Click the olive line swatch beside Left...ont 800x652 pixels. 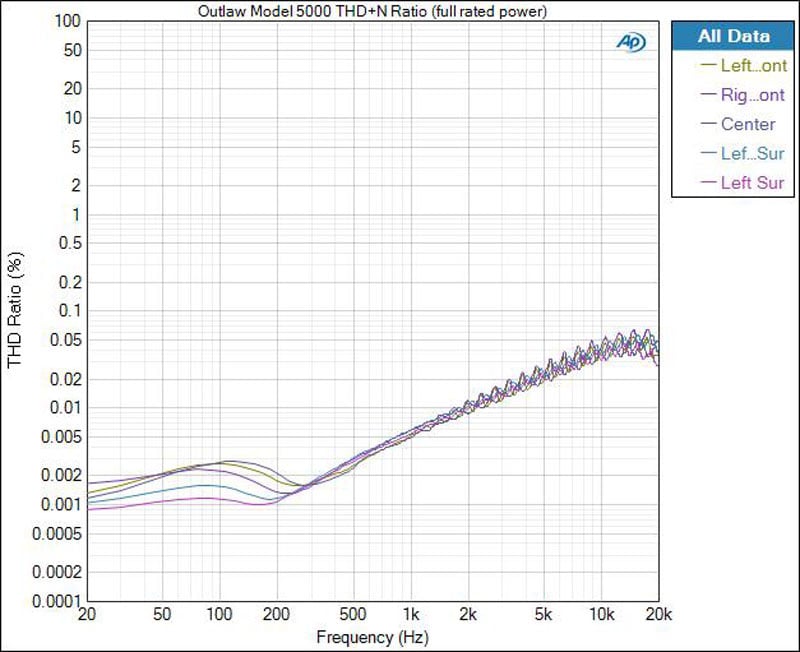pyautogui.click(x=709, y=65)
